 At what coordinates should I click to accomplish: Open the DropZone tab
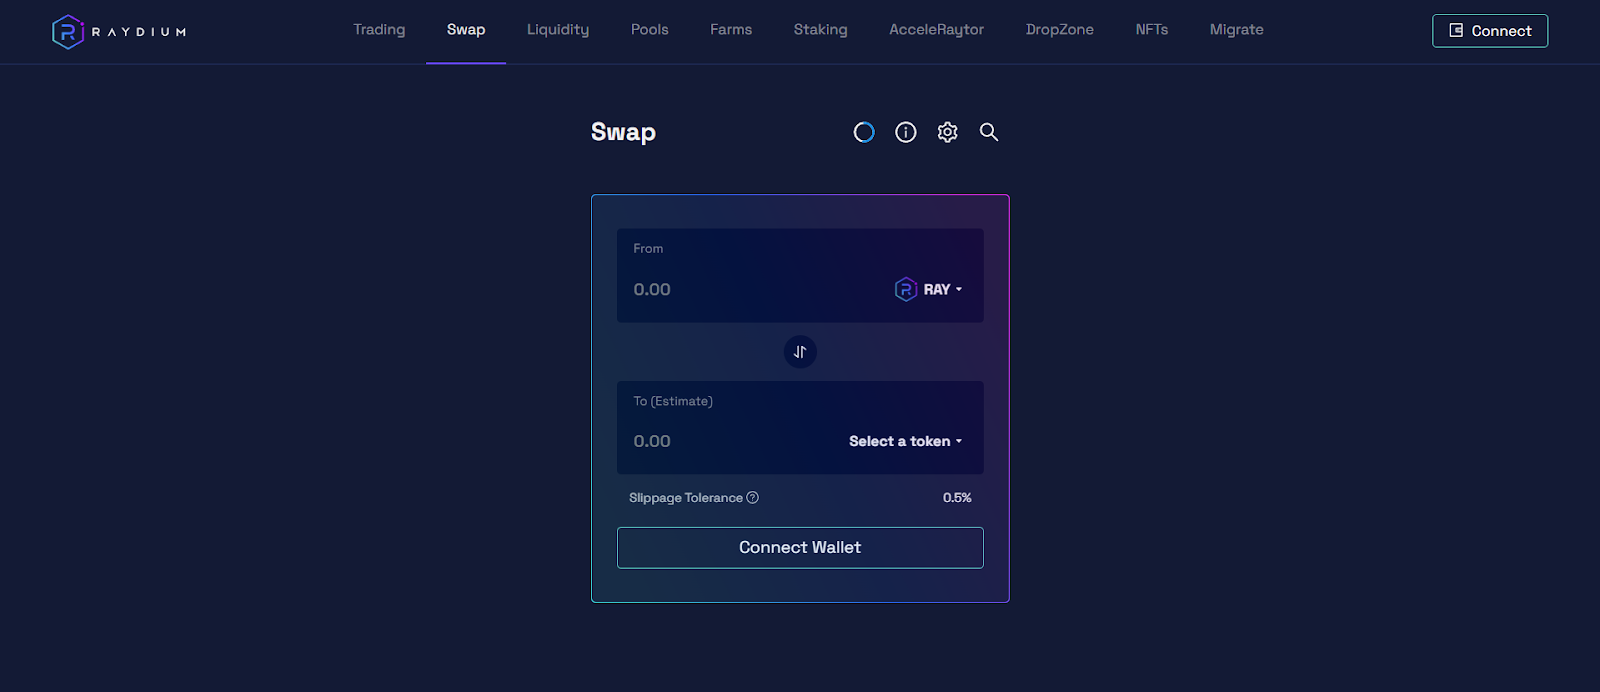pos(1060,30)
